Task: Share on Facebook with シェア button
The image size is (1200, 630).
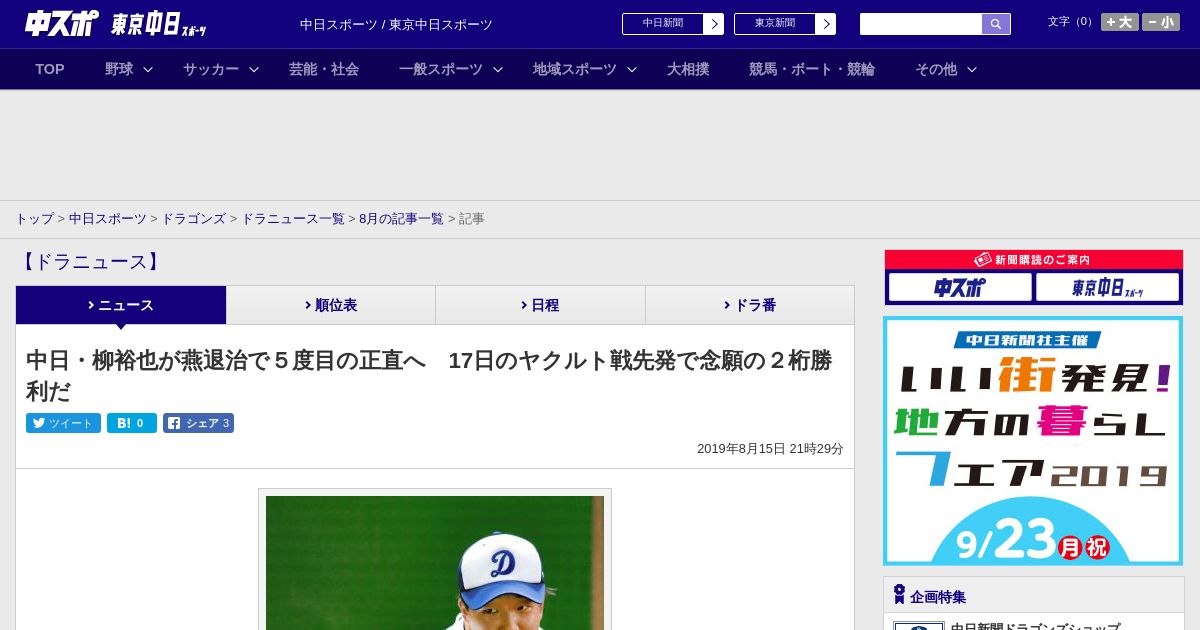Action: (198, 423)
